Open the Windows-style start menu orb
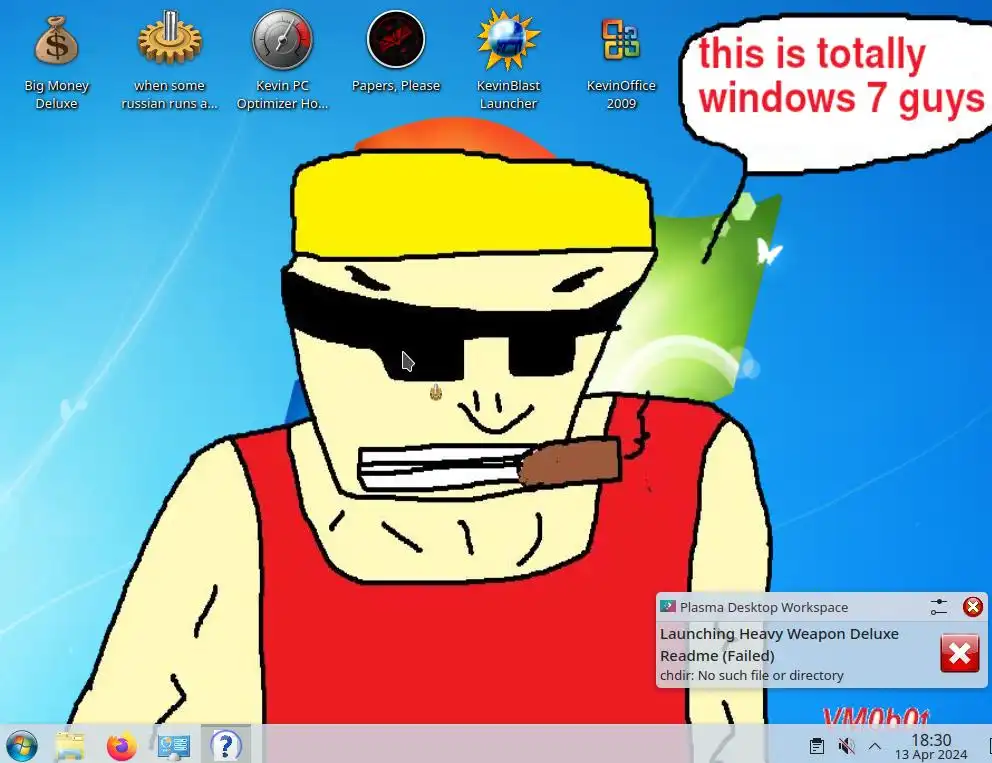Viewport: 992px width, 763px height. click(x=22, y=745)
